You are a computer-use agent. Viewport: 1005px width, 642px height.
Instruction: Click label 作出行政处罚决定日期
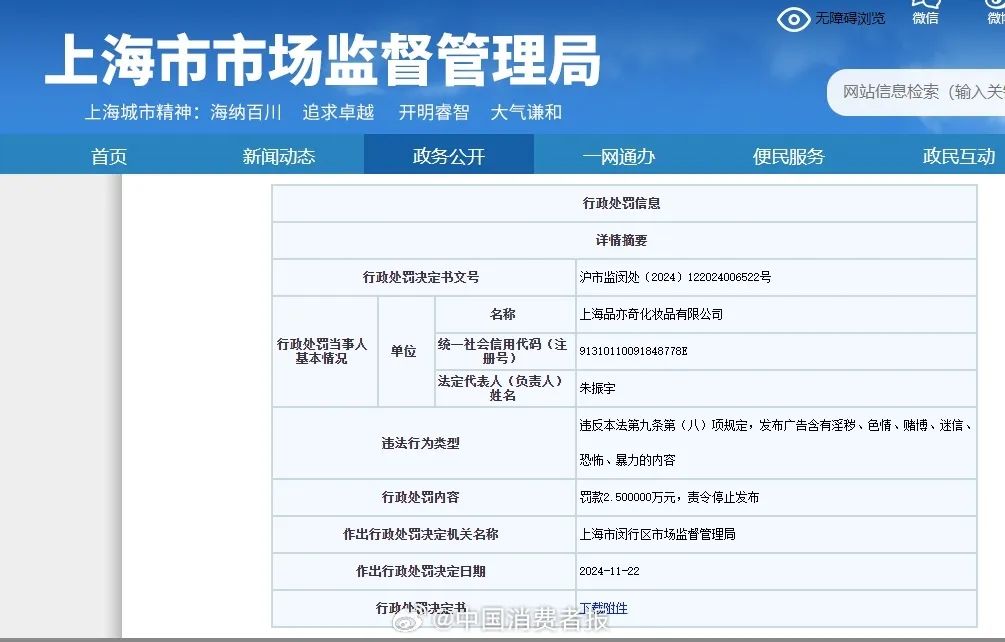pyautogui.click(x=421, y=571)
